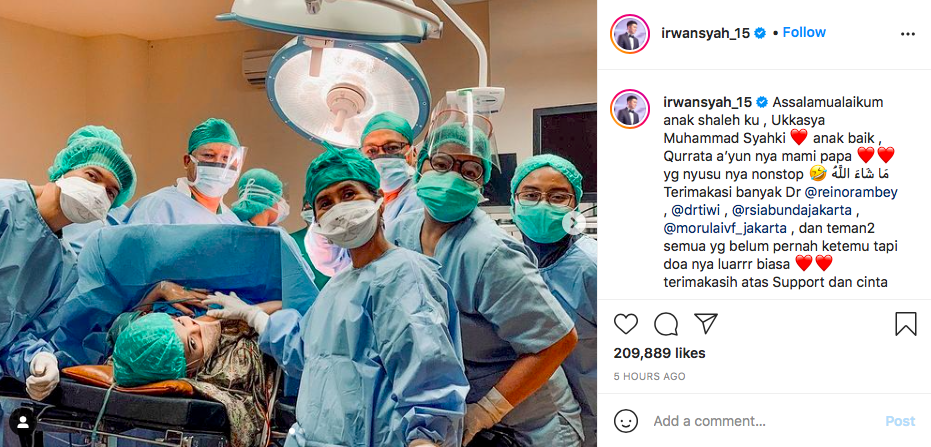
Task: Save the post with the bookmark icon
Action: pyautogui.click(x=905, y=324)
